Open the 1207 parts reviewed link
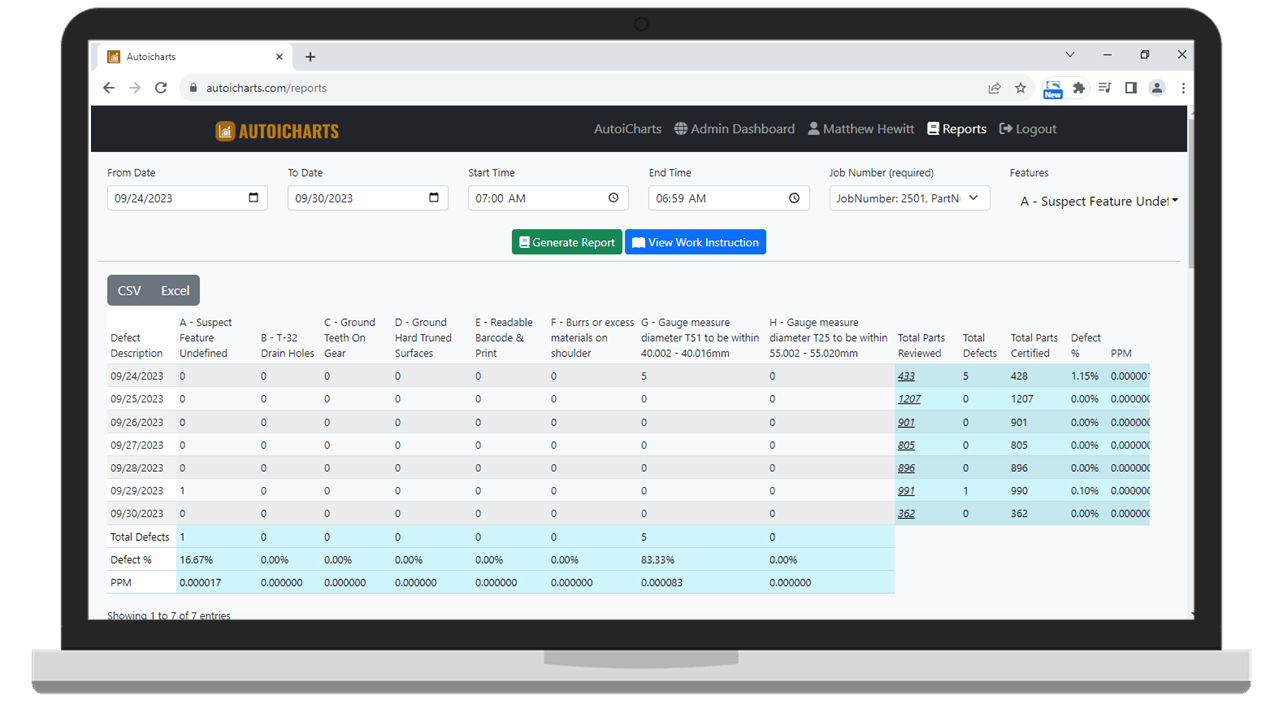The height and width of the screenshot is (722, 1282). tap(909, 399)
